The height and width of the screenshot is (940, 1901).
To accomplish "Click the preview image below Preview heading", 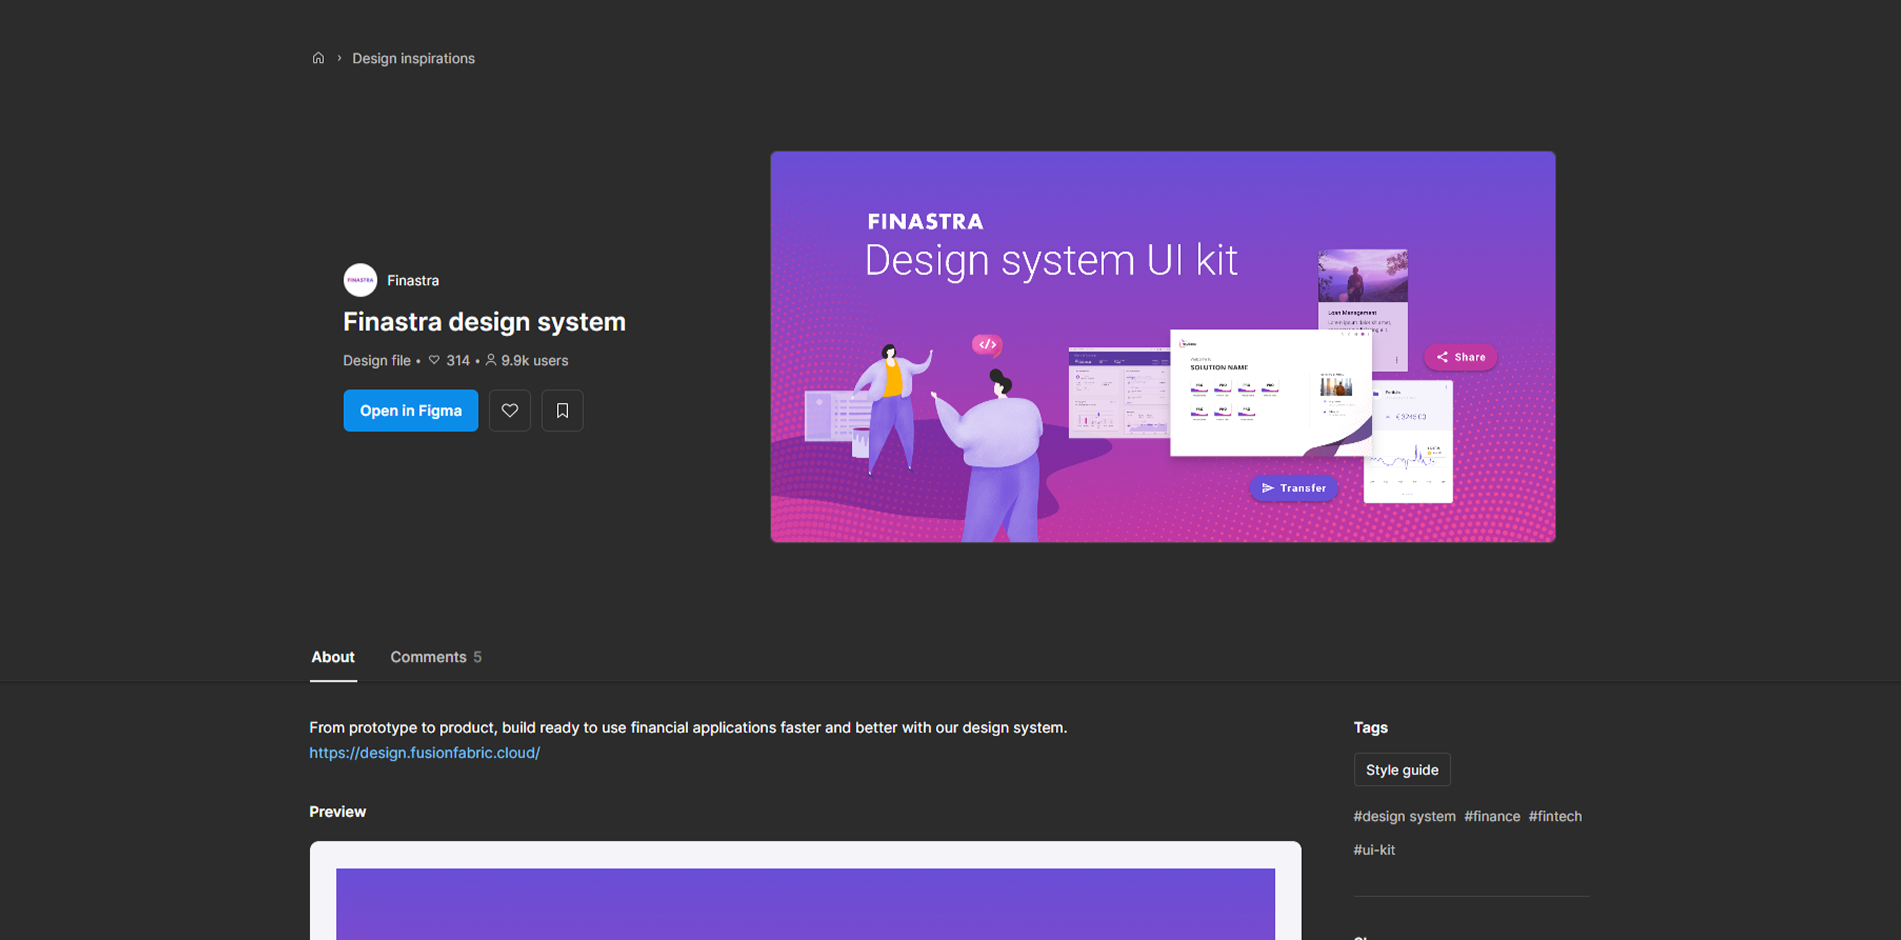I will point(805,890).
